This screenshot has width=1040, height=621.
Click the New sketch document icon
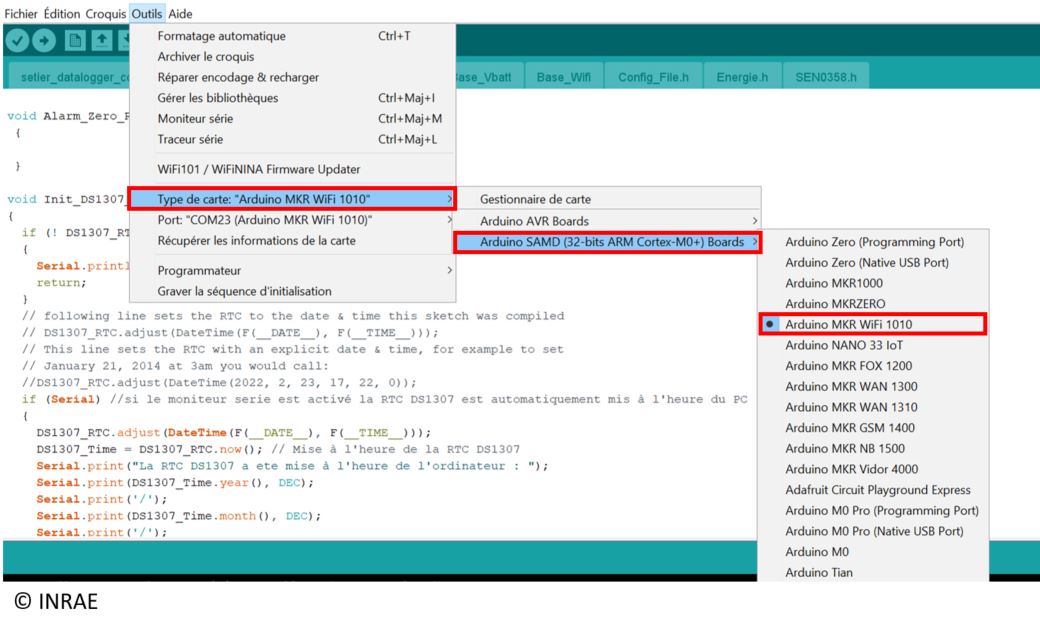click(x=74, y=41)
